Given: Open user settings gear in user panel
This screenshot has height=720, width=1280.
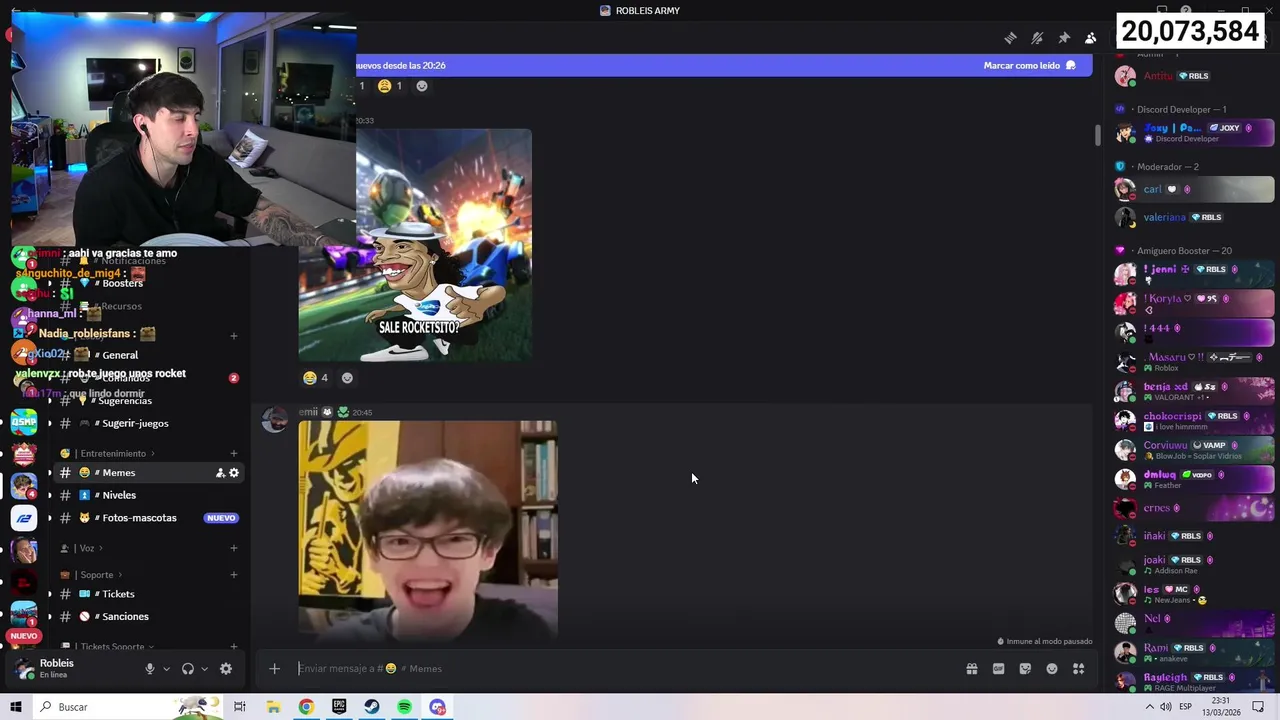Looking at the screenshot, I should pos(226,669).
